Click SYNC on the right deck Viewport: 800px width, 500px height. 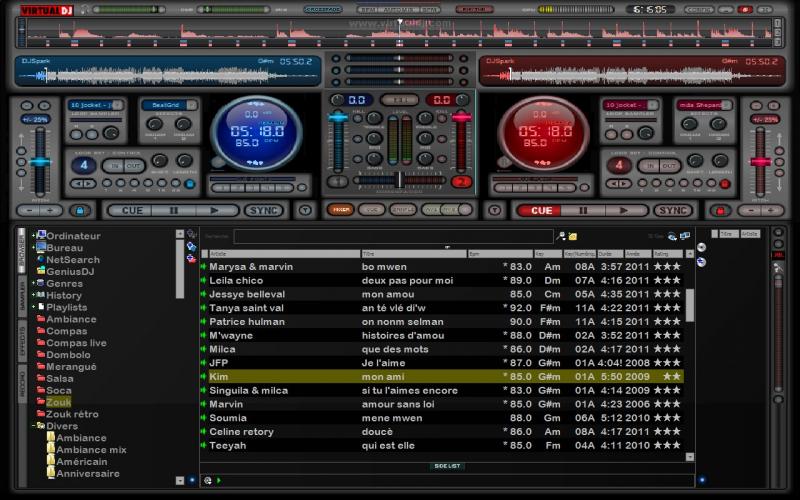(673, 211)
